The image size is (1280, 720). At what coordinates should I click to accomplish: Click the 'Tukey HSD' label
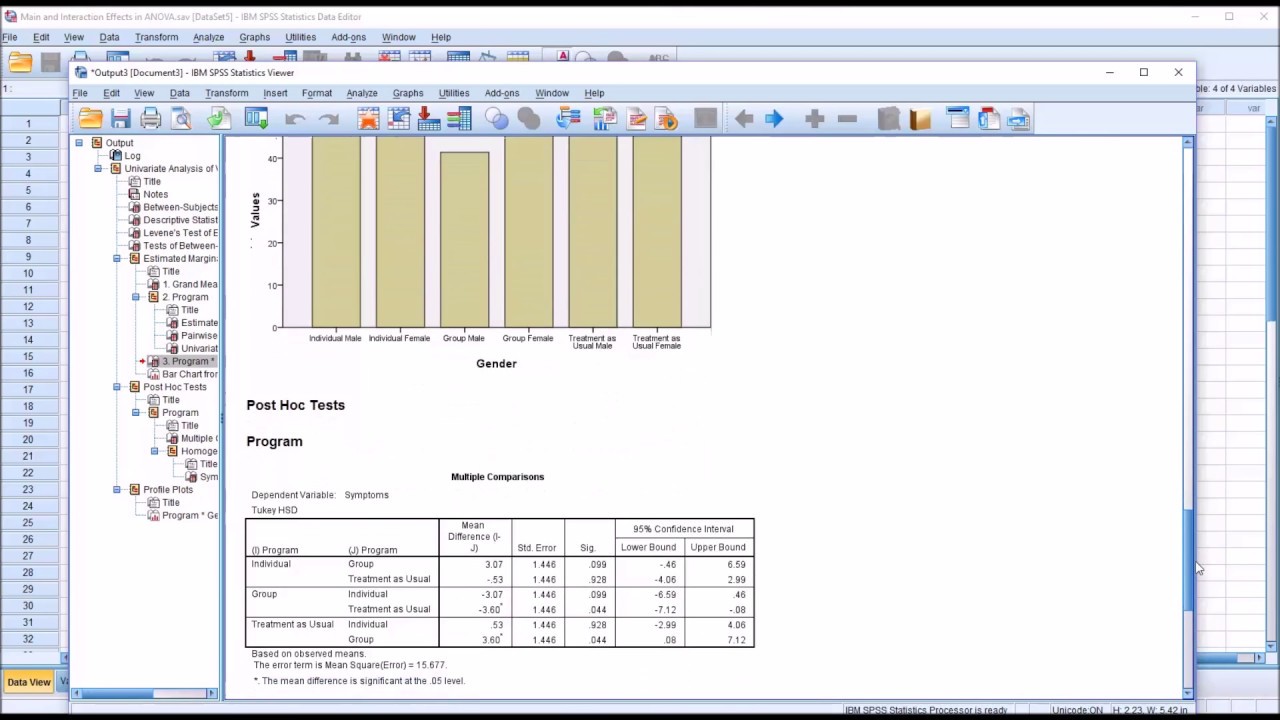274,510
